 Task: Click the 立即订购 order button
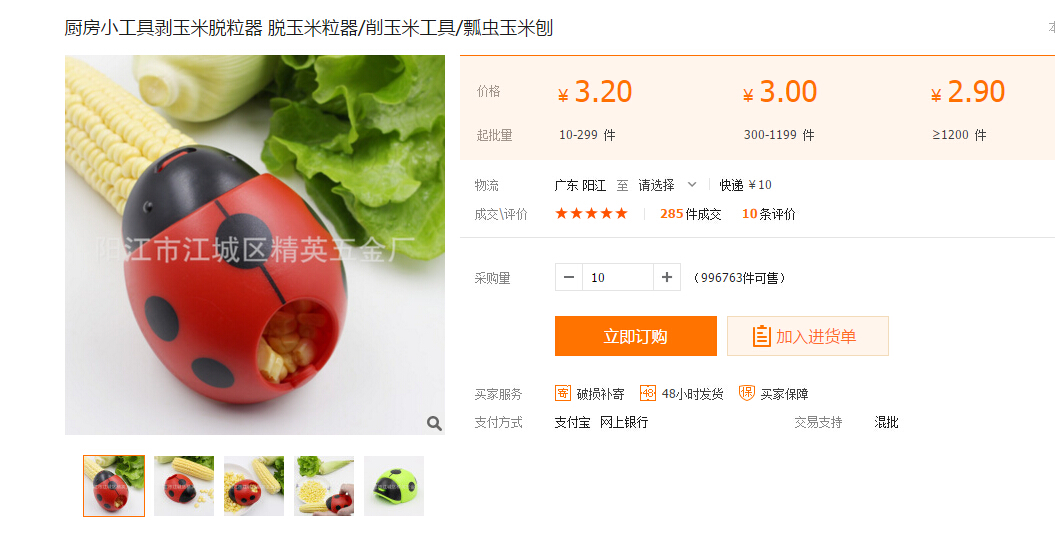click(x=636, y=336)
